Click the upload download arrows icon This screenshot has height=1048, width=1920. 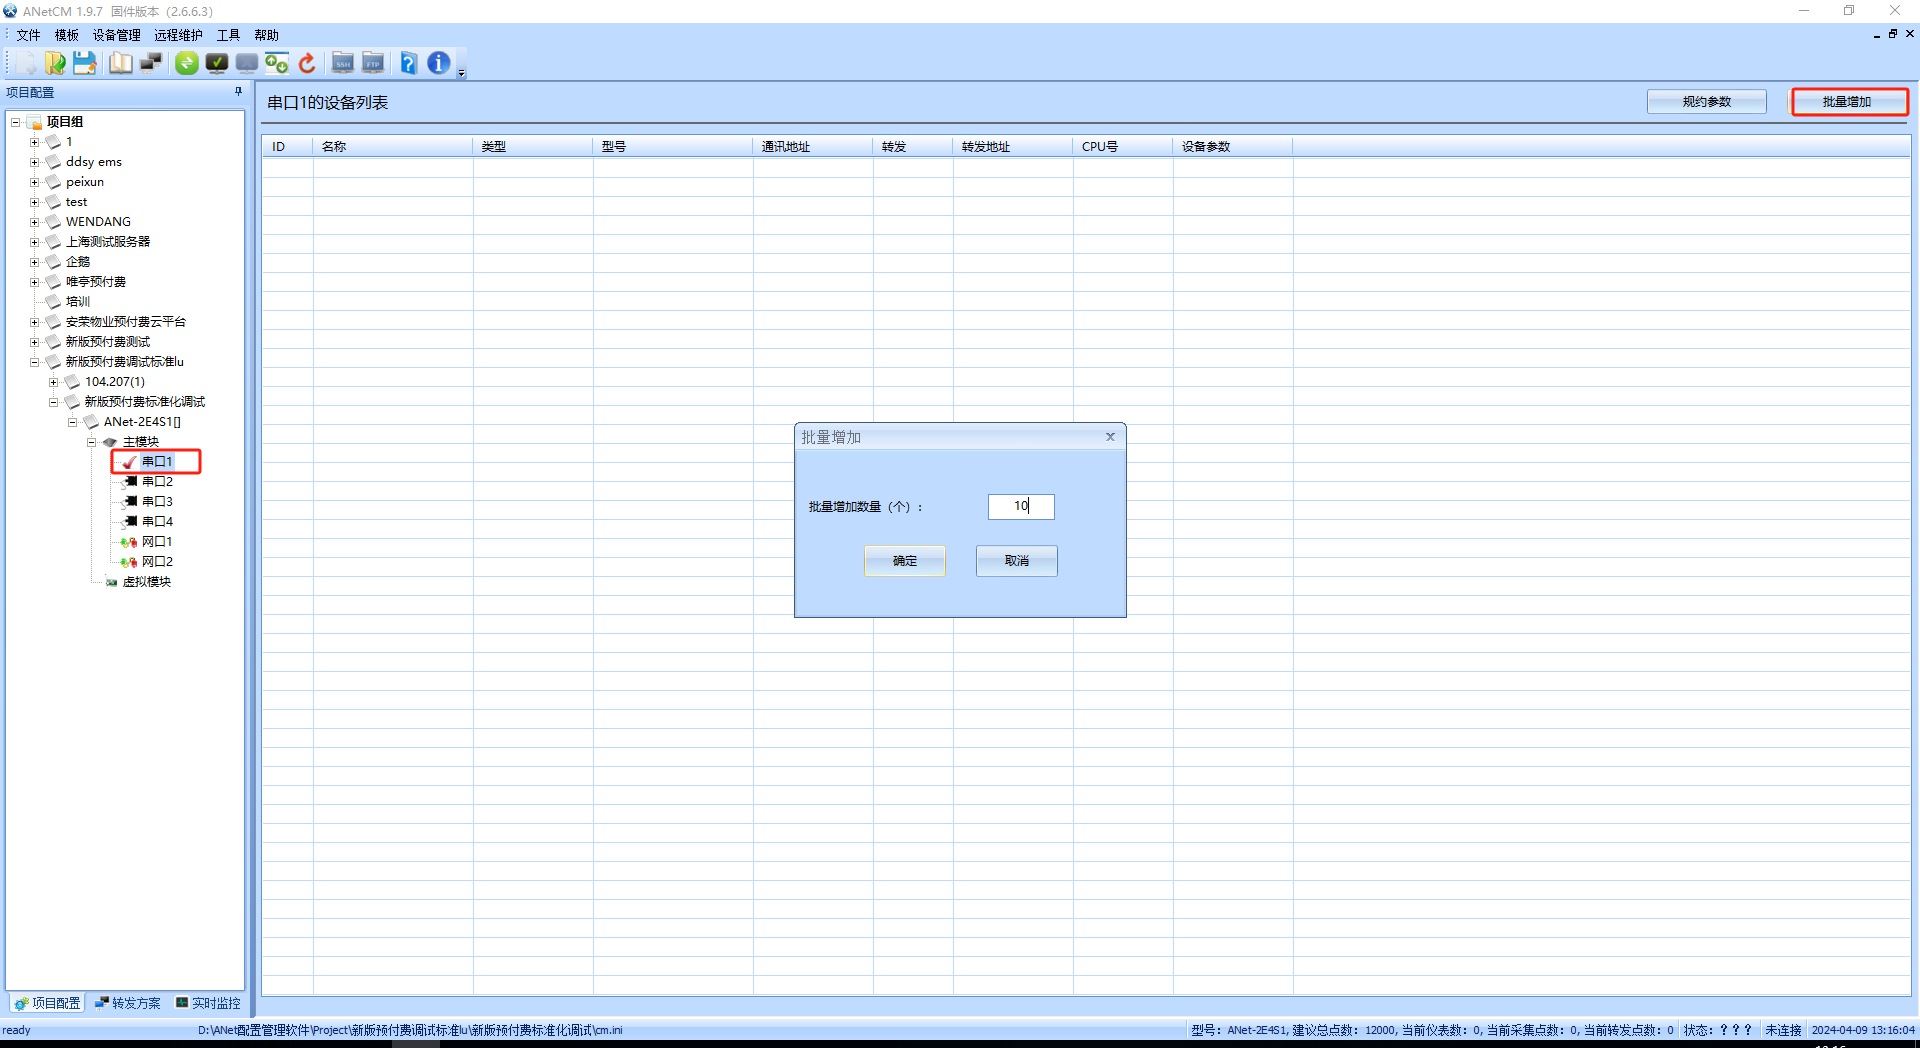click(x=277, y=63)
